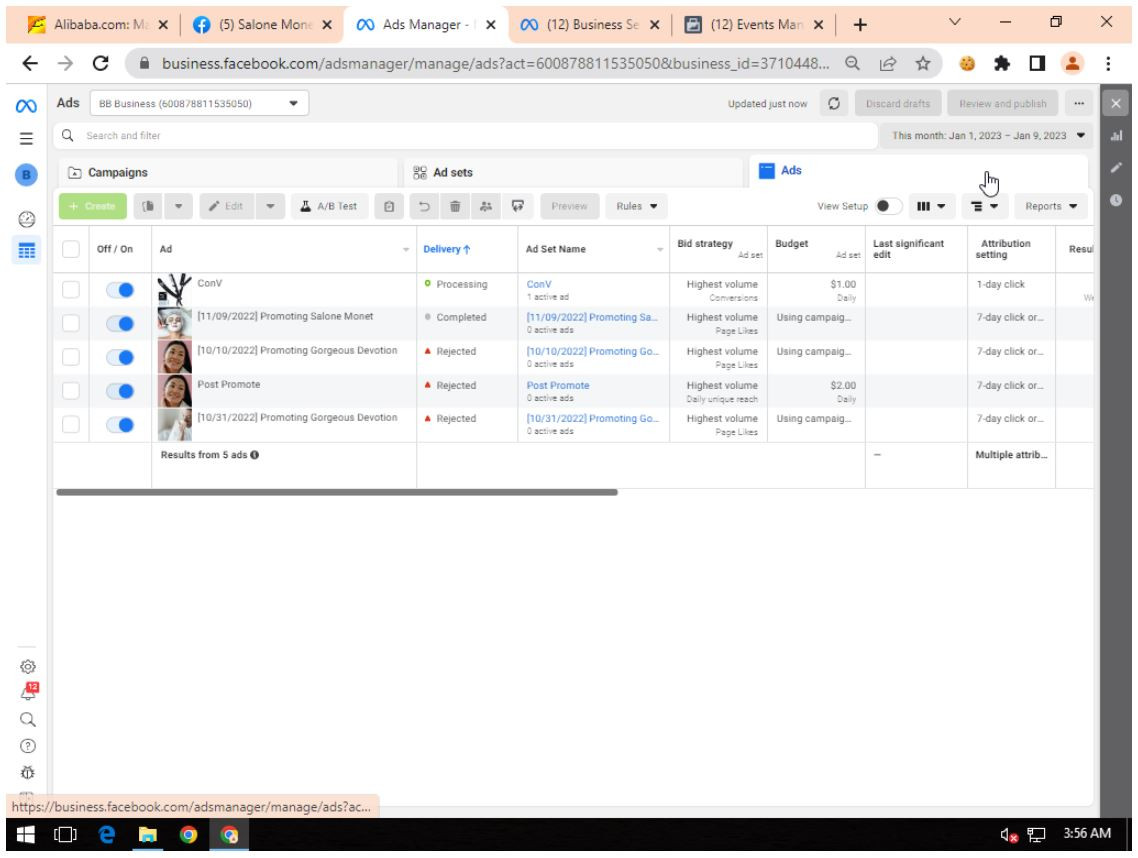Bookmark page with the star icon

(922, 64)
